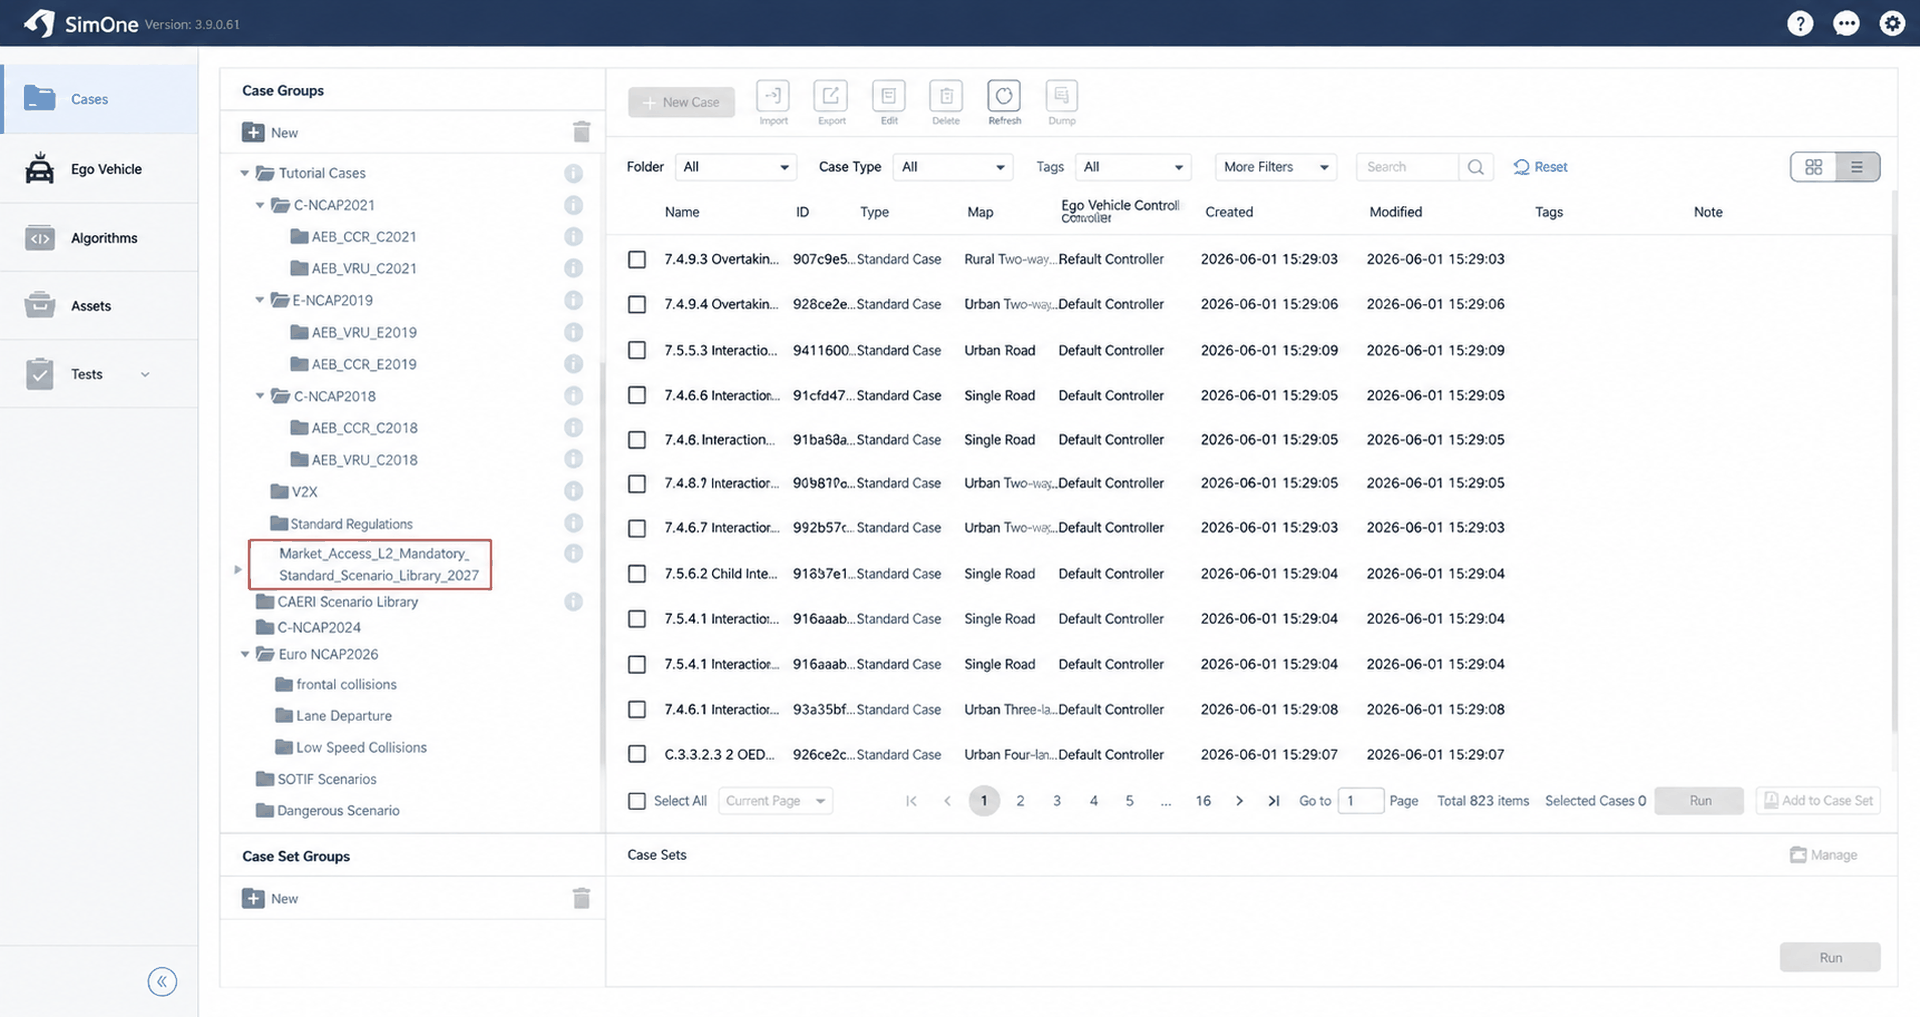Click Manage in Case Sets panel

click(x=1823, y=855)
